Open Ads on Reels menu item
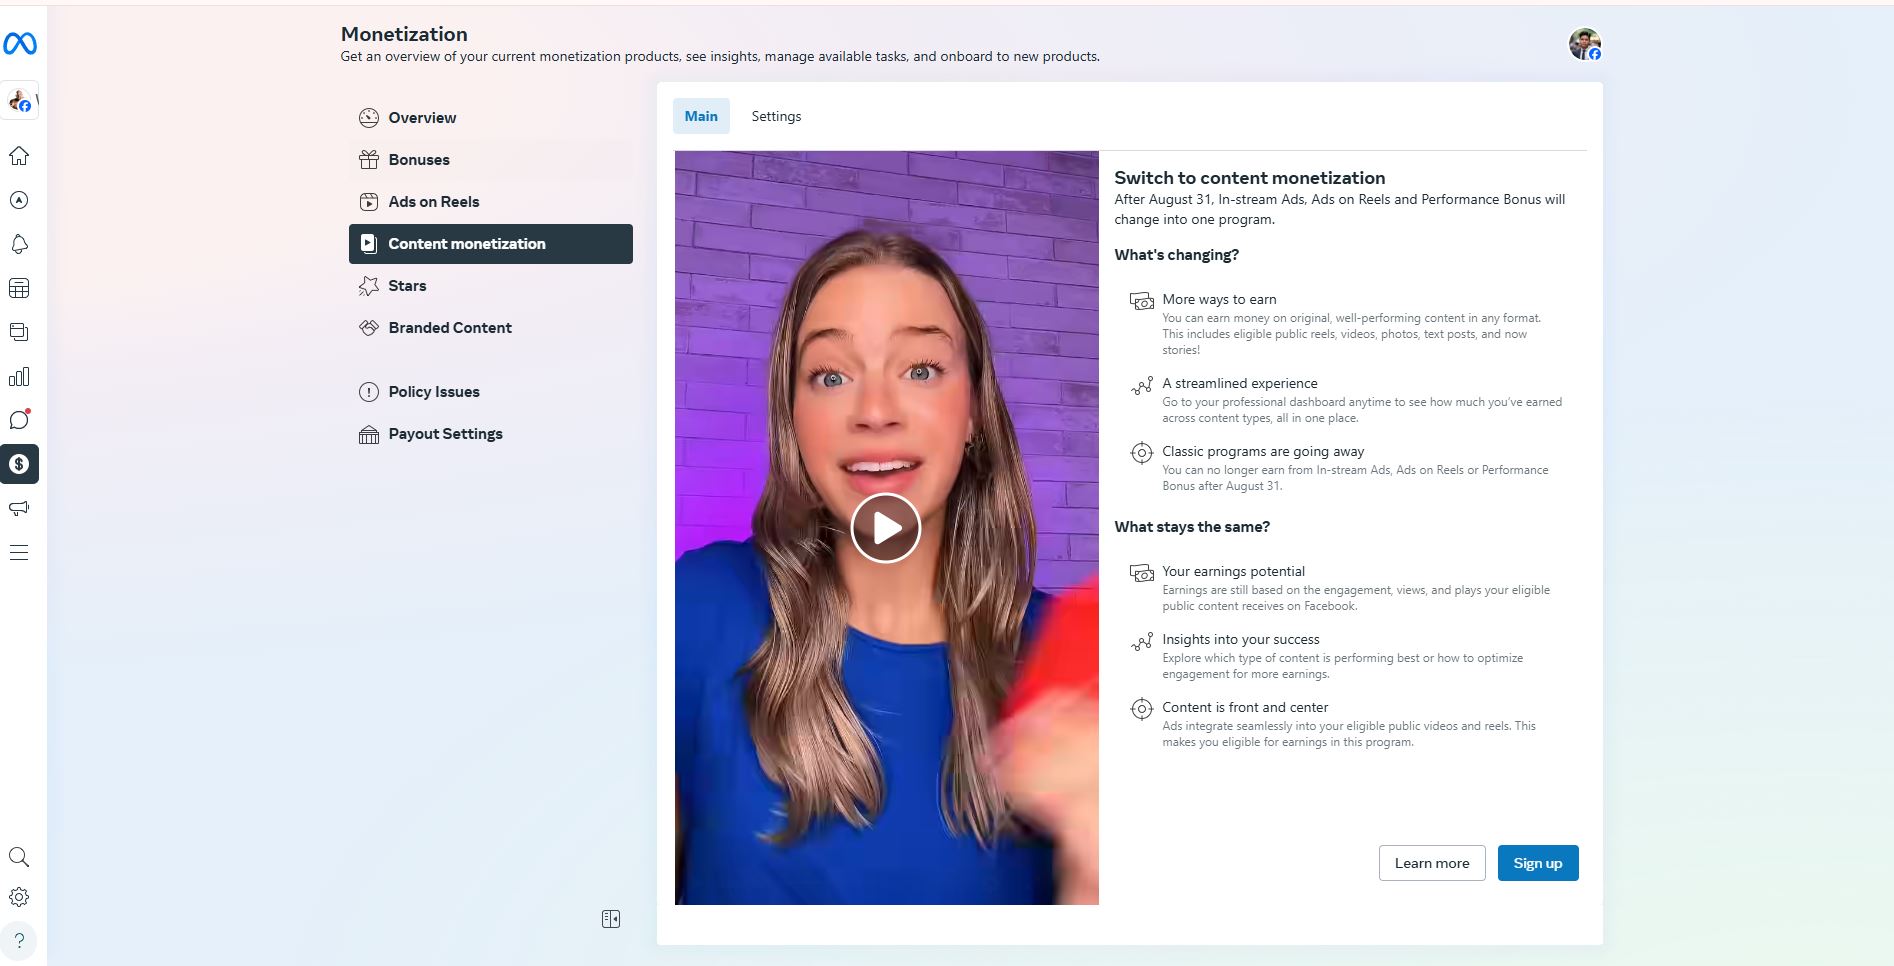The image size is (1894, 966). point(491,202)
